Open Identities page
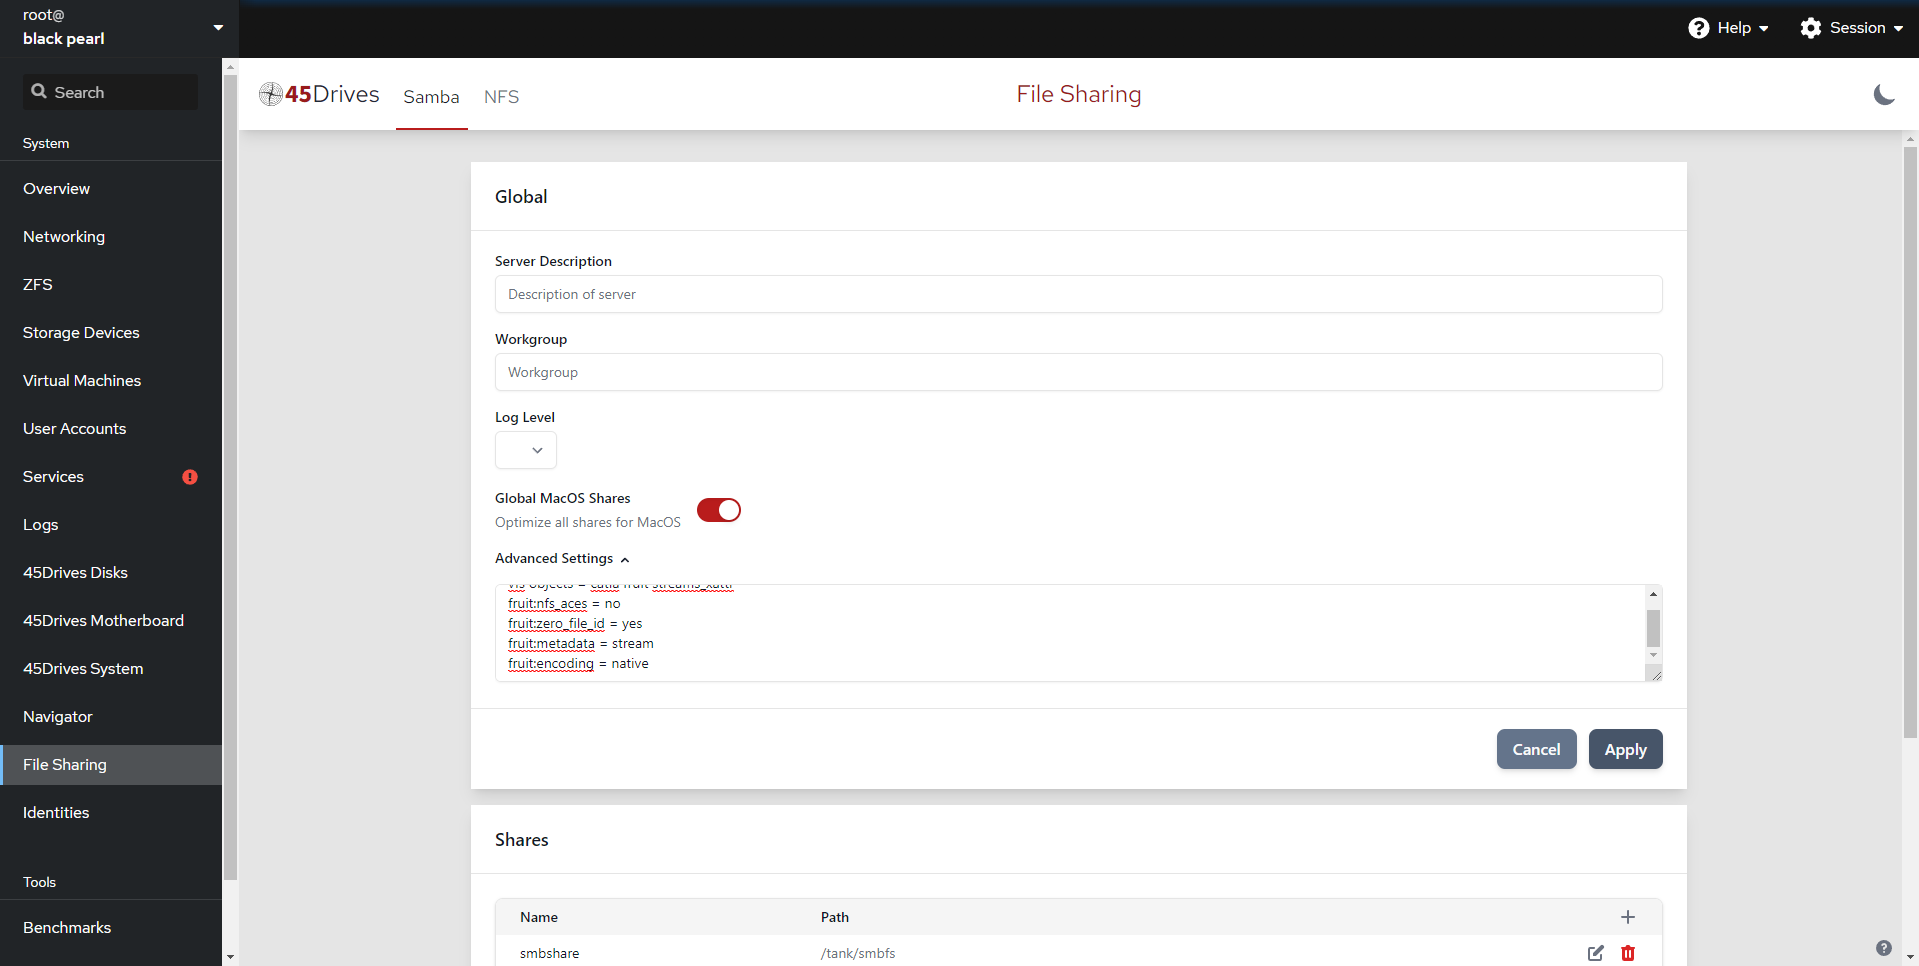Image resolution: width=1919 pixels, height=966 pixels. (111, 813)
